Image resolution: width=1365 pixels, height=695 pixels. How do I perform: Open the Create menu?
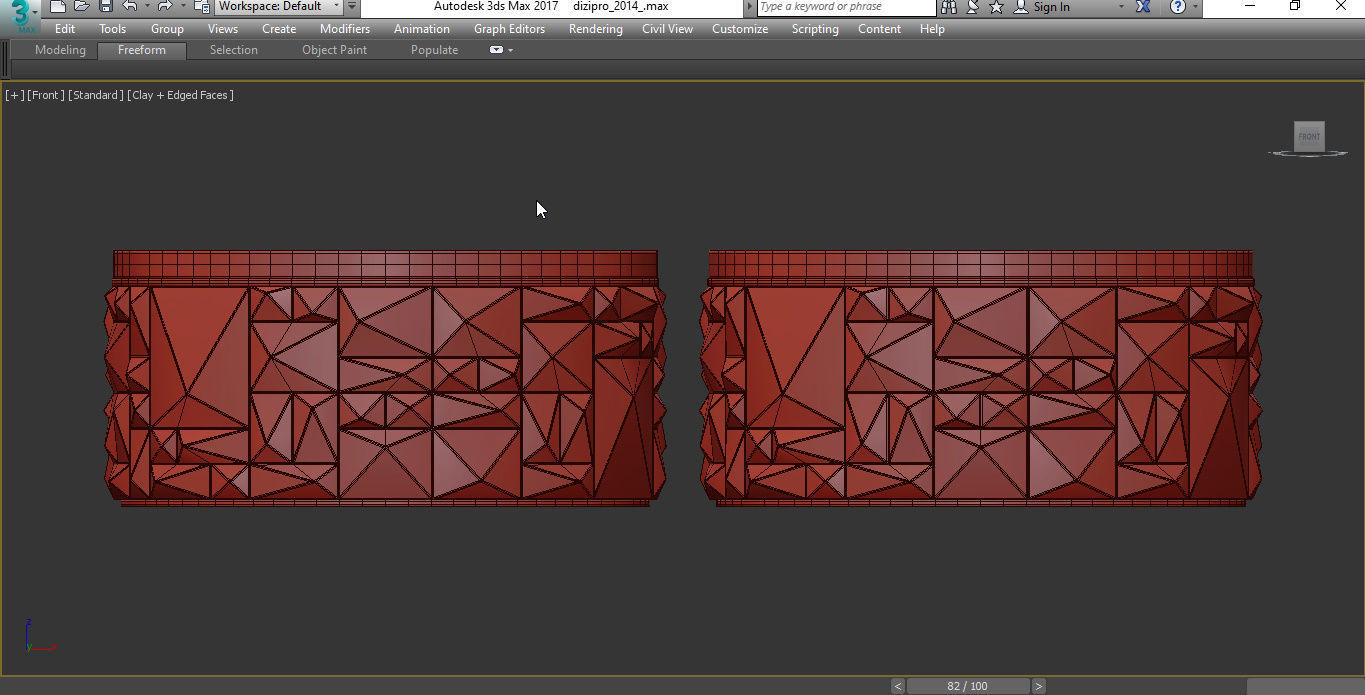point(279,29)
